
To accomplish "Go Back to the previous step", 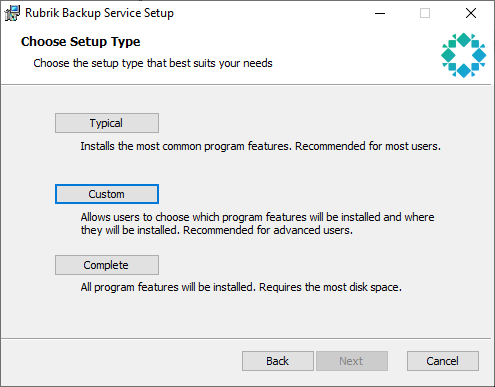I will (x=278, y=361).
